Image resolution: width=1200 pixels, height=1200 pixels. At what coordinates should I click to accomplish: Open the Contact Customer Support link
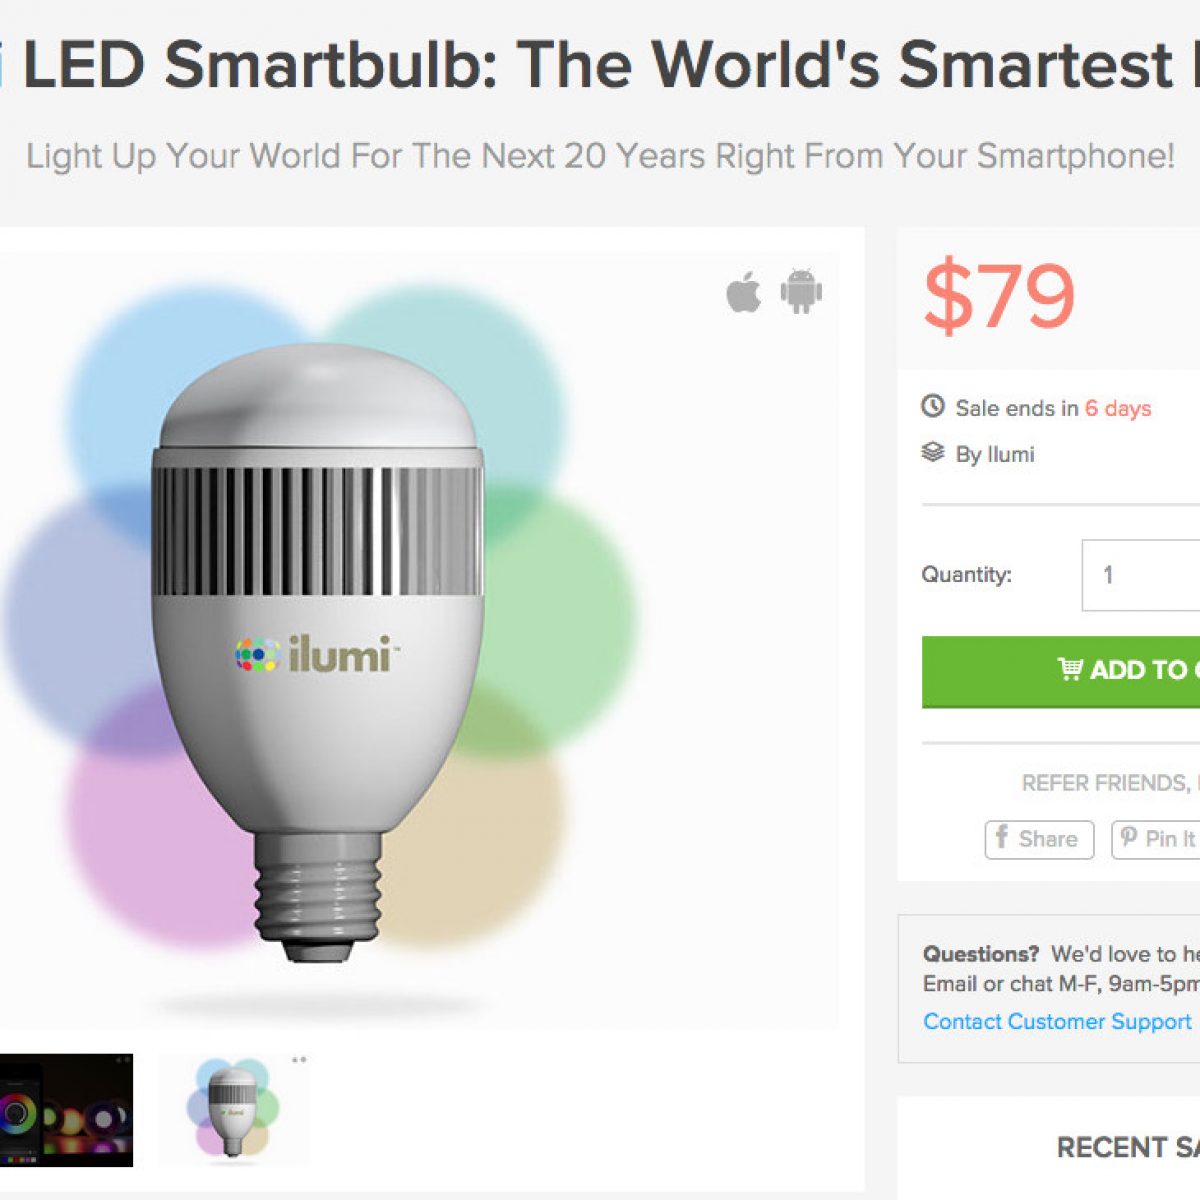click(x=1057, y=1021)
